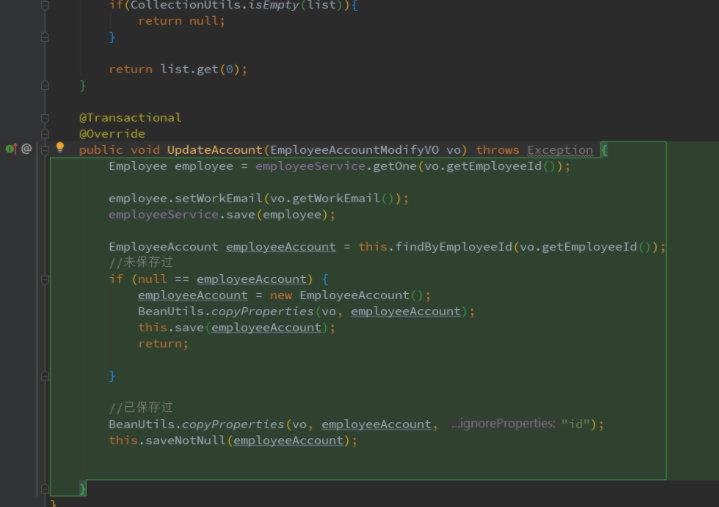
Task: Click 'this.save' call inside the if block
Action: pyautogui.click(x=171, y=327)
